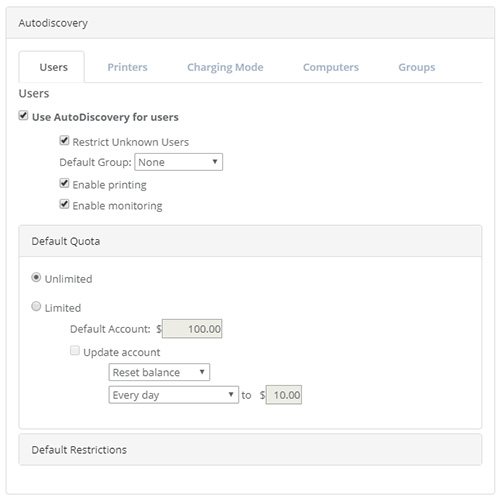Expand the Default Restrictions panel

tap(250, 449)
